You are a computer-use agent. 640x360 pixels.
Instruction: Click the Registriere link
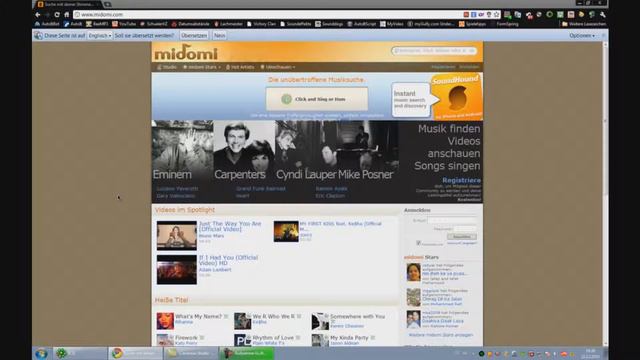pos(461,180)
